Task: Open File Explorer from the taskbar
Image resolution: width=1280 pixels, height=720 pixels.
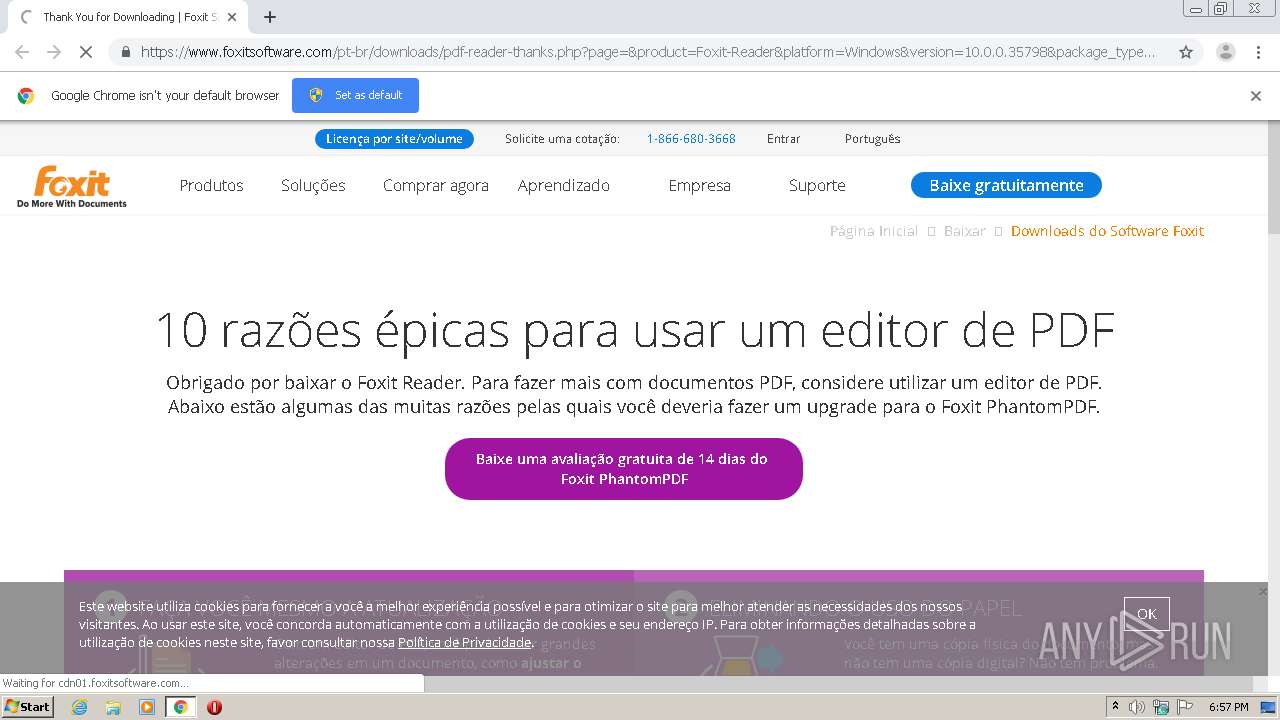Action: pyautogui.click(x=113, y=707)
